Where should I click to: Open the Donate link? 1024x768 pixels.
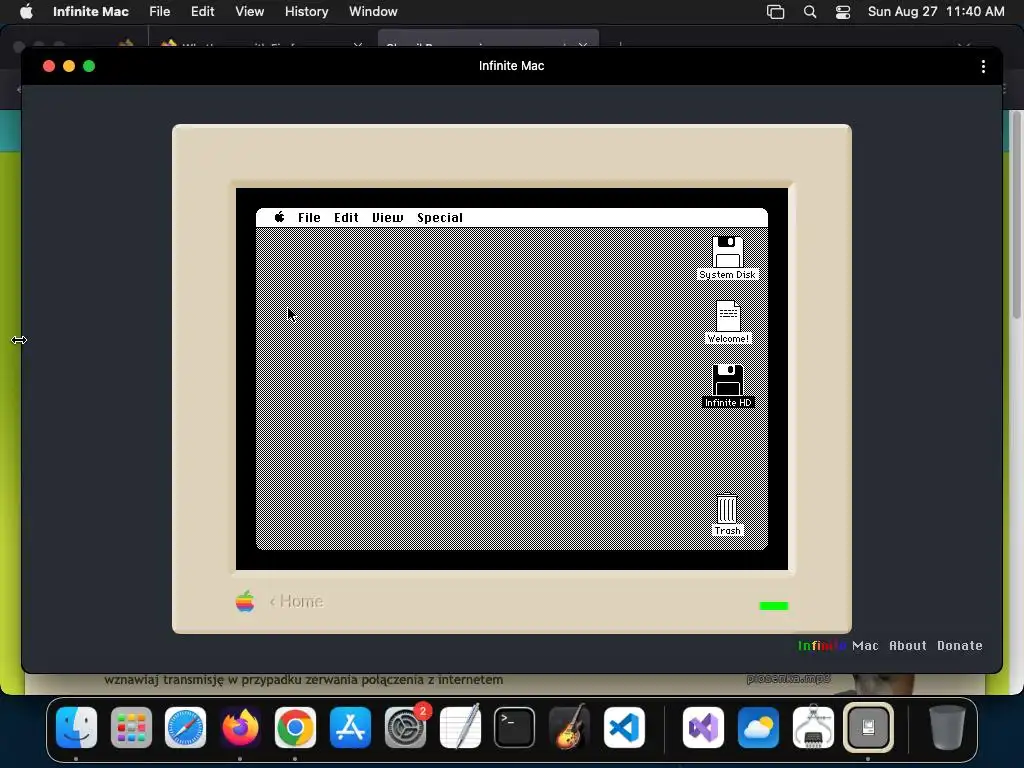959,645
